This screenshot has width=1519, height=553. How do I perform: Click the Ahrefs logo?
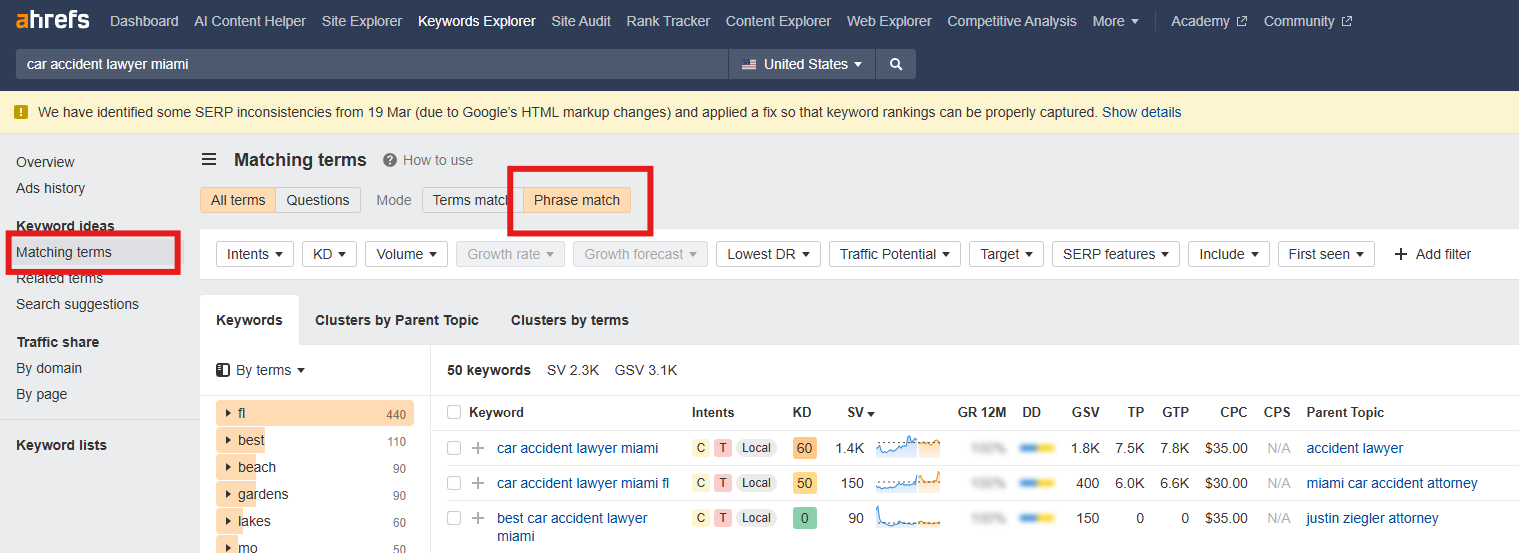click(52, 20)
